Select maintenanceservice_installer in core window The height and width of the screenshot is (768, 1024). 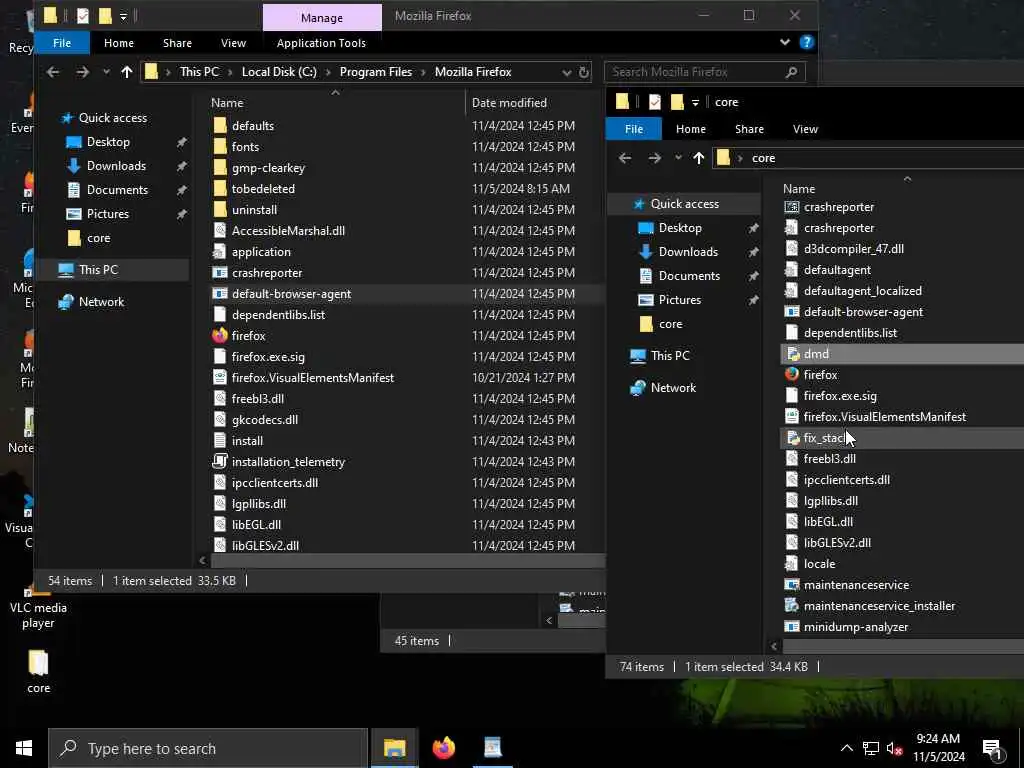[x=879, y=606]
